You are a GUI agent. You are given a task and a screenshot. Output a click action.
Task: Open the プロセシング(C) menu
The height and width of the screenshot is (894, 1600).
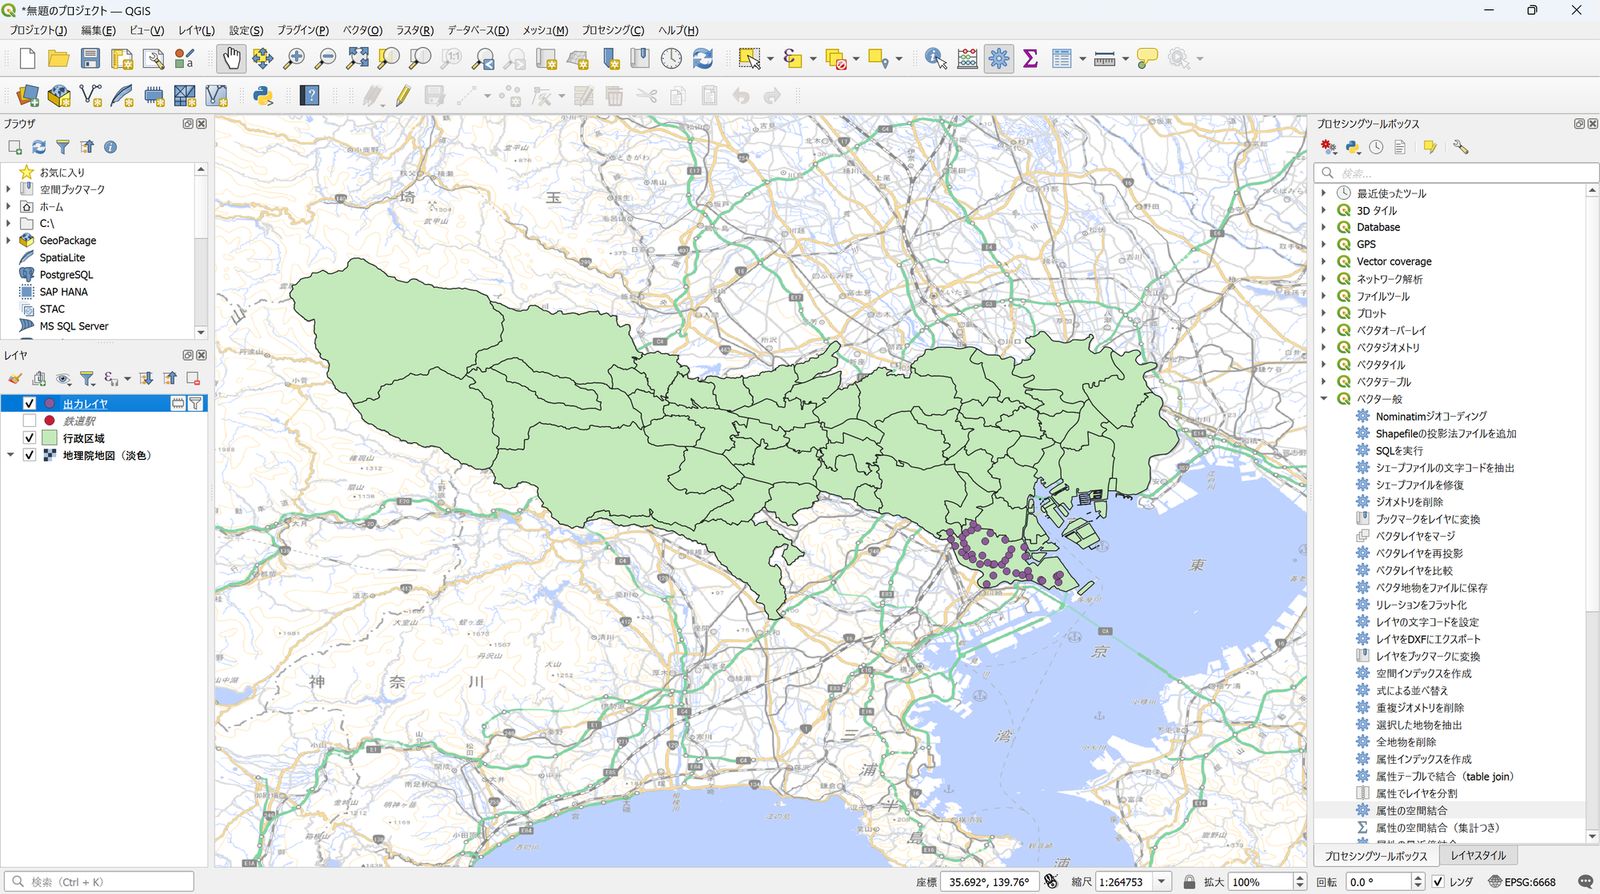pos(613,30)
